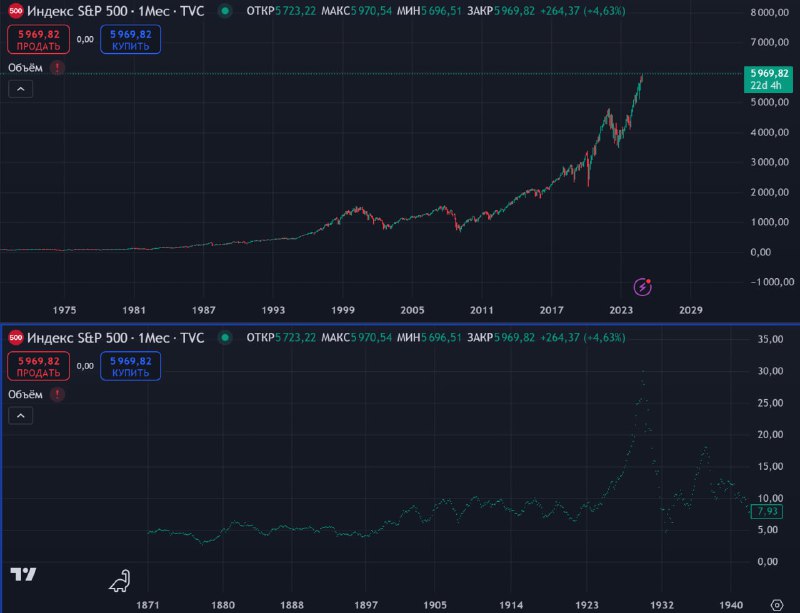This screenshot has height=613, width=800.
Task: Select the Объём indicator label in the bottom chart
Action: [x=26, y=394]
